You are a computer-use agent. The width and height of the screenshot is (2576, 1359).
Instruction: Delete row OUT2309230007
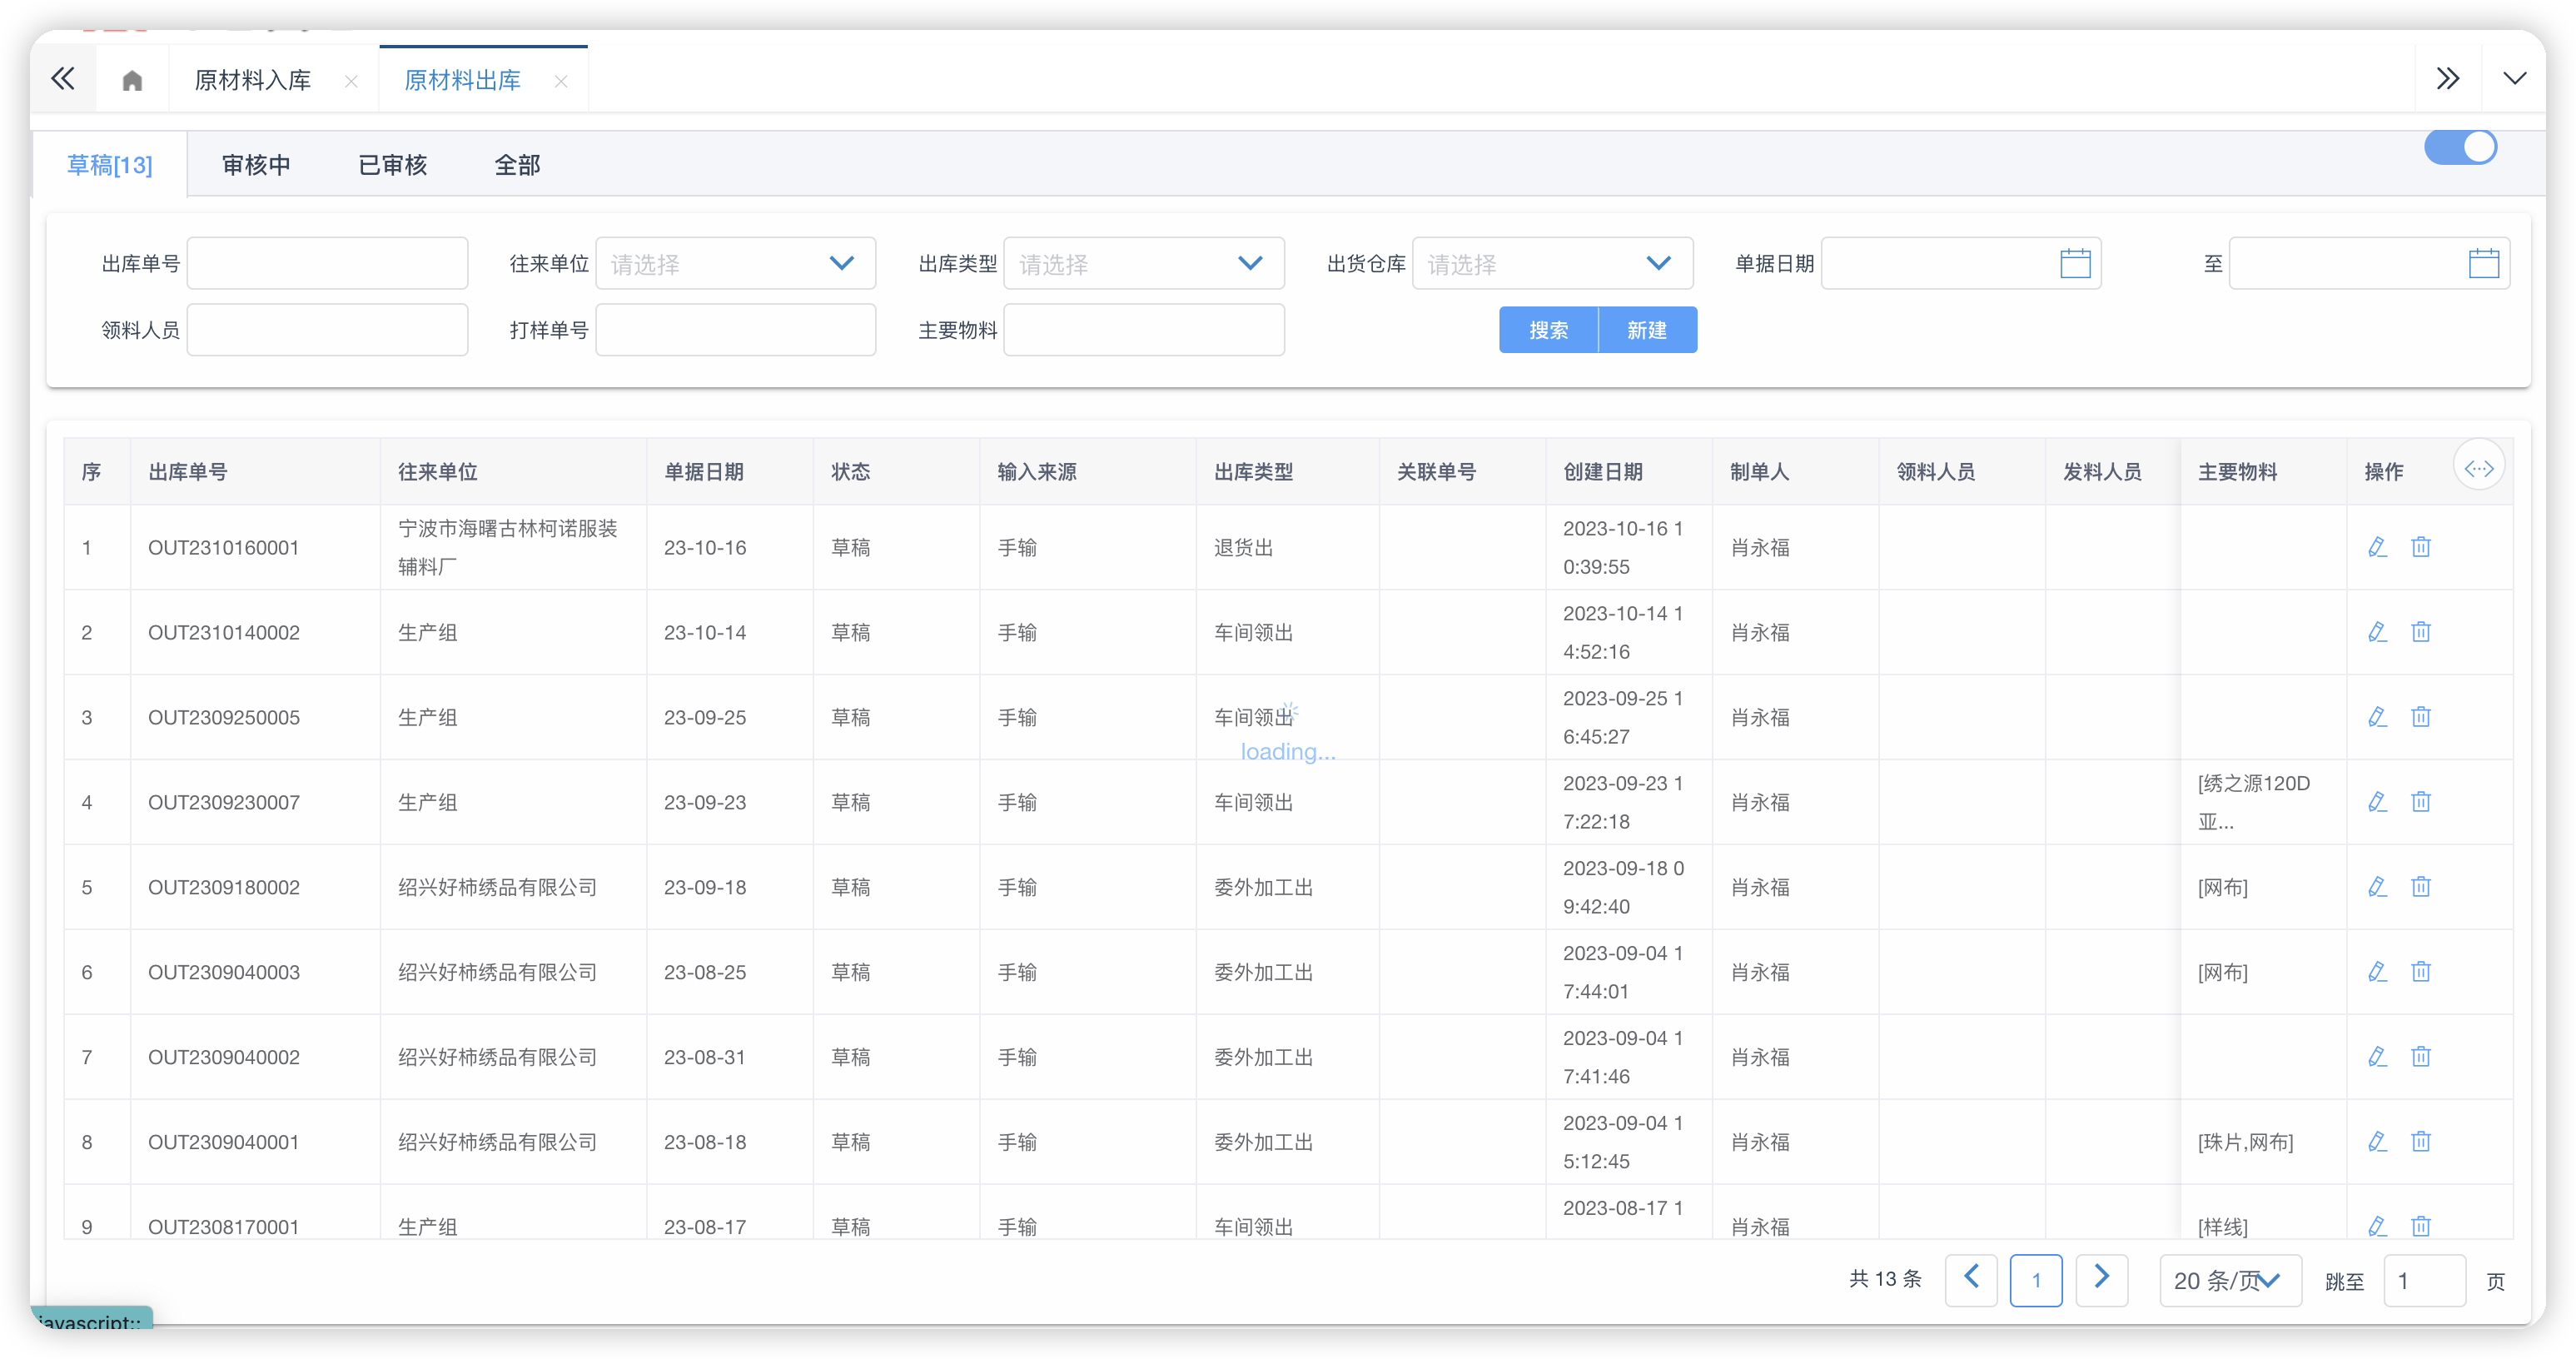click(2420, 802)
